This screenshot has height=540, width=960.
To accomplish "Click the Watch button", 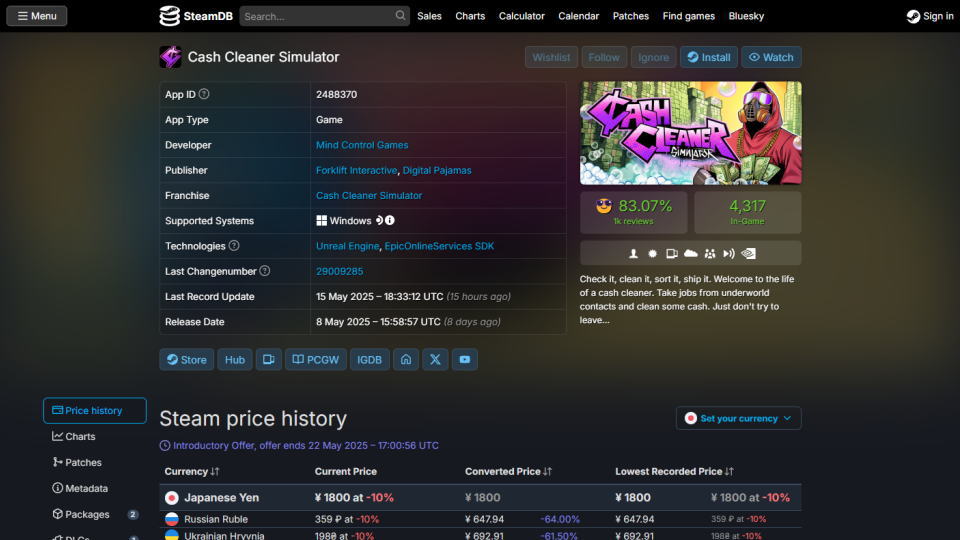I will click(771, 57).
